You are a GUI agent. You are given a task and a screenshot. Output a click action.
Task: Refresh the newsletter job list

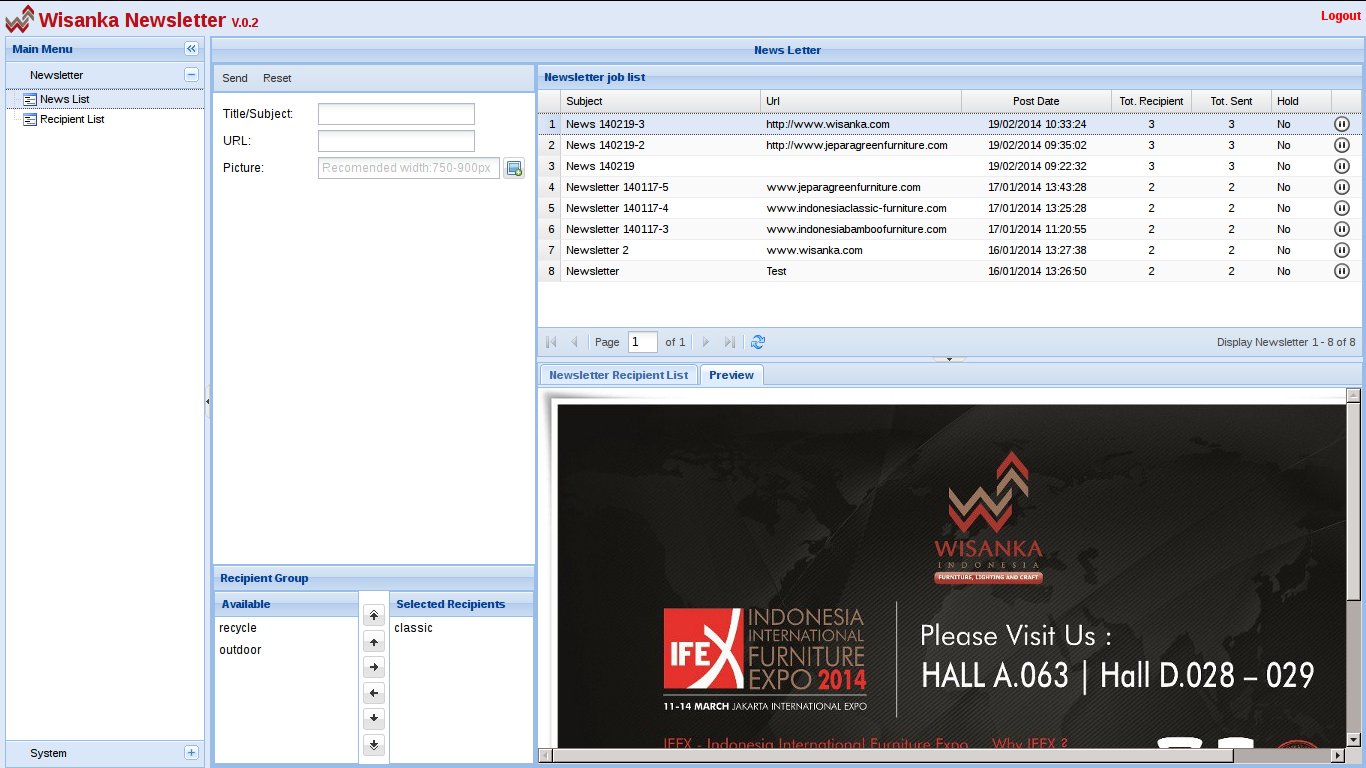pyautogui.click(x=758, y=342)
